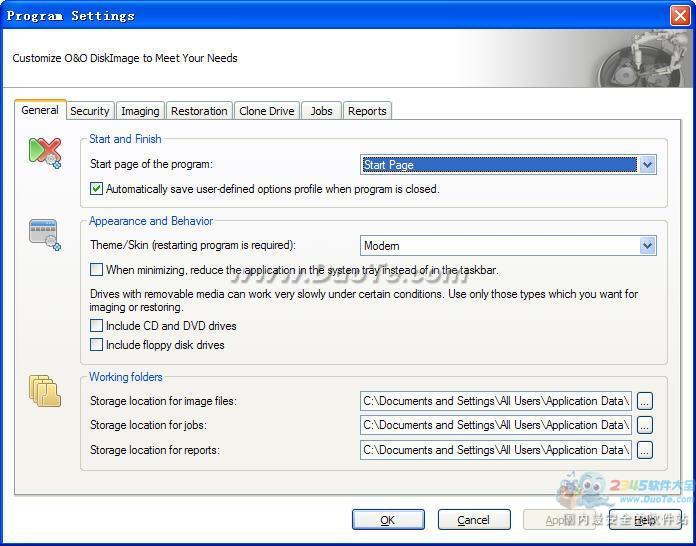Click the 'Start and Finish' group title
This screenshot has width=696, height=546.
[125, 139]
